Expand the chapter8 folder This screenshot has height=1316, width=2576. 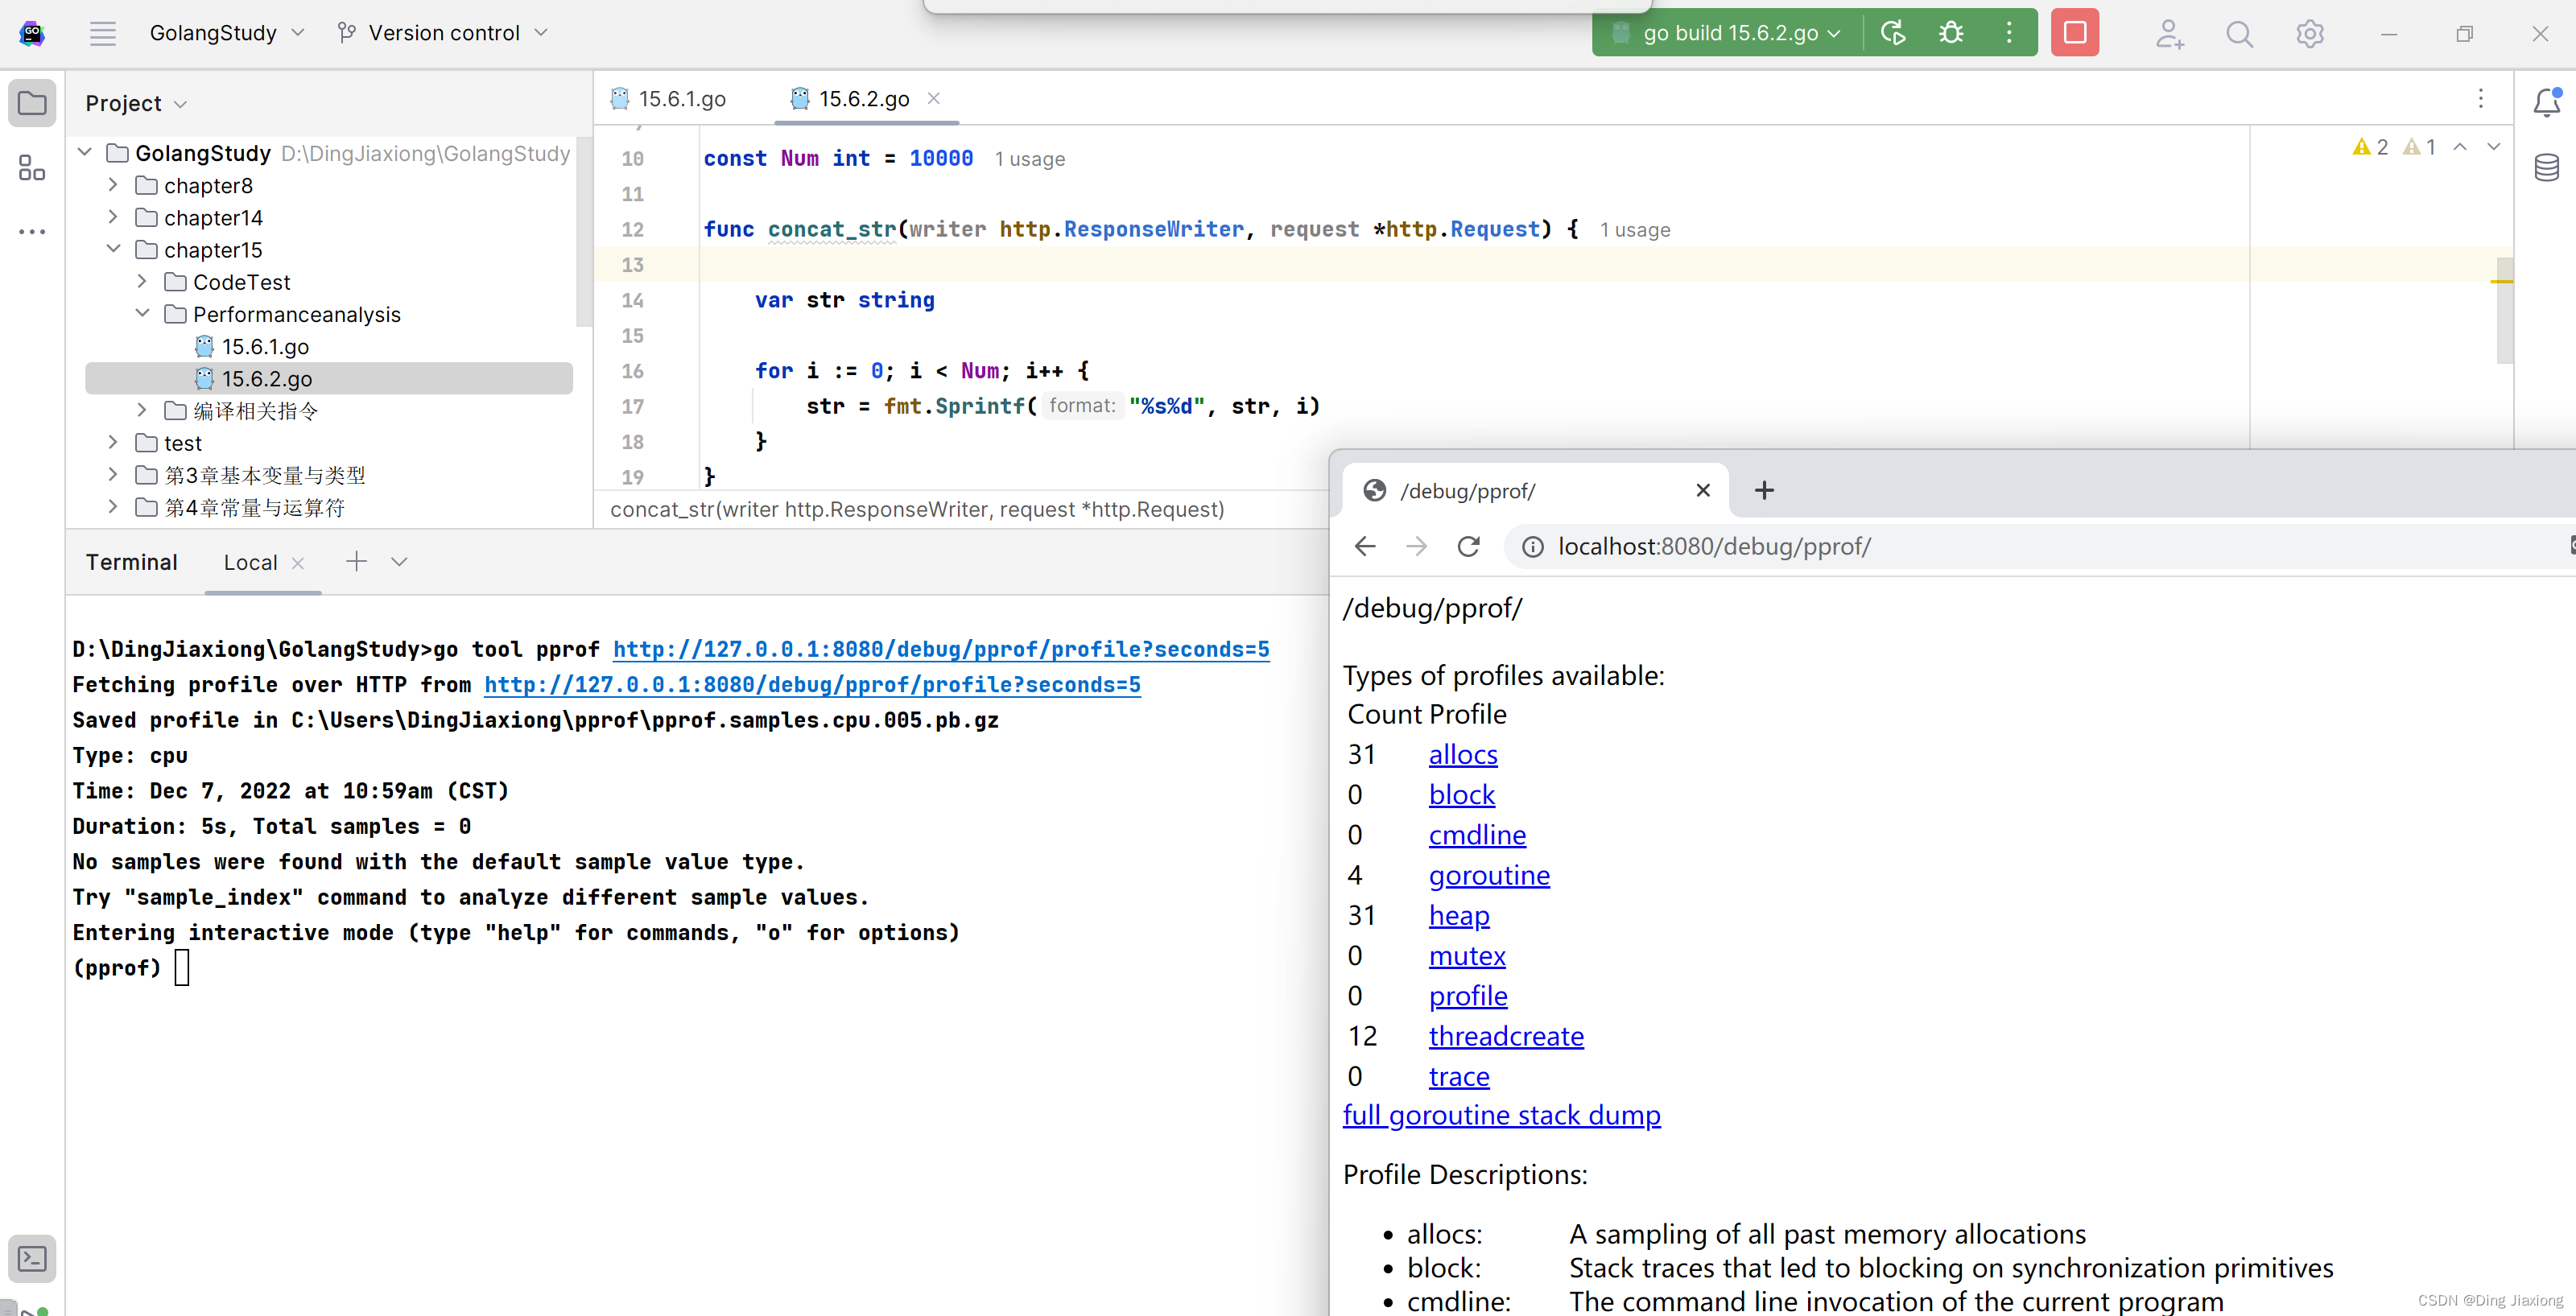(x=113, y=185)
